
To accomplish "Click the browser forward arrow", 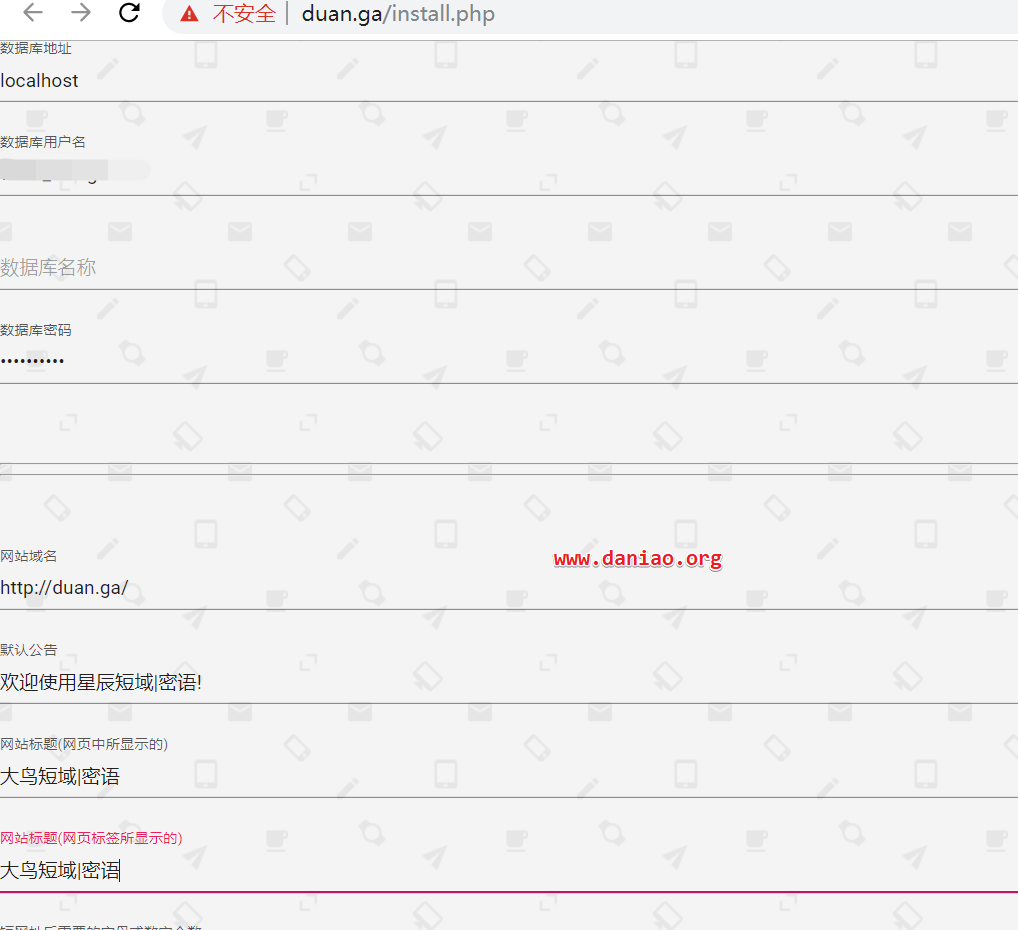I will [81, 14].
